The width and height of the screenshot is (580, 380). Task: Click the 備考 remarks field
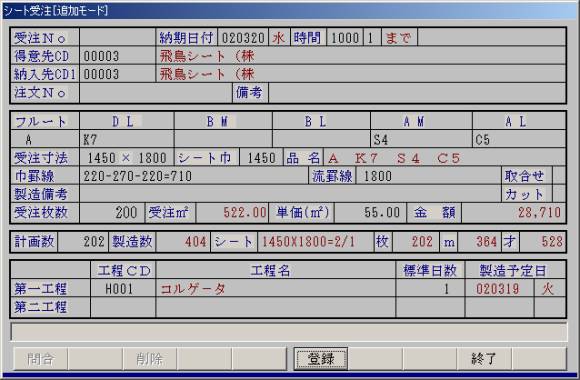[x=417, y=93]
